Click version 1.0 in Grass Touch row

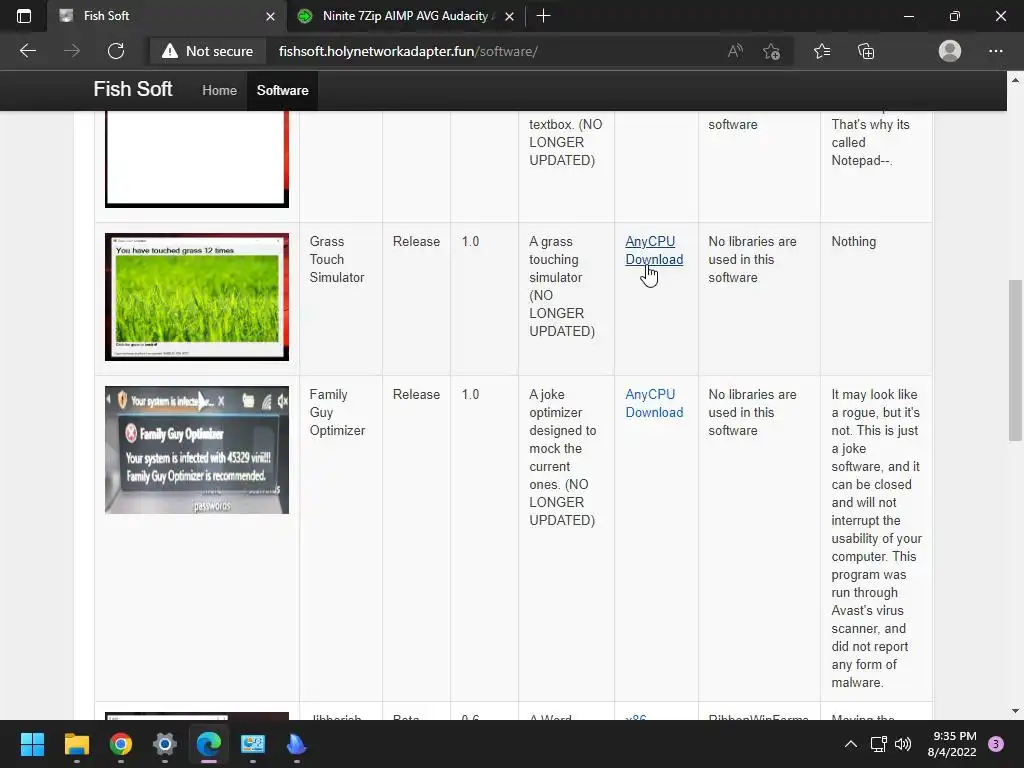coord(470,242)
